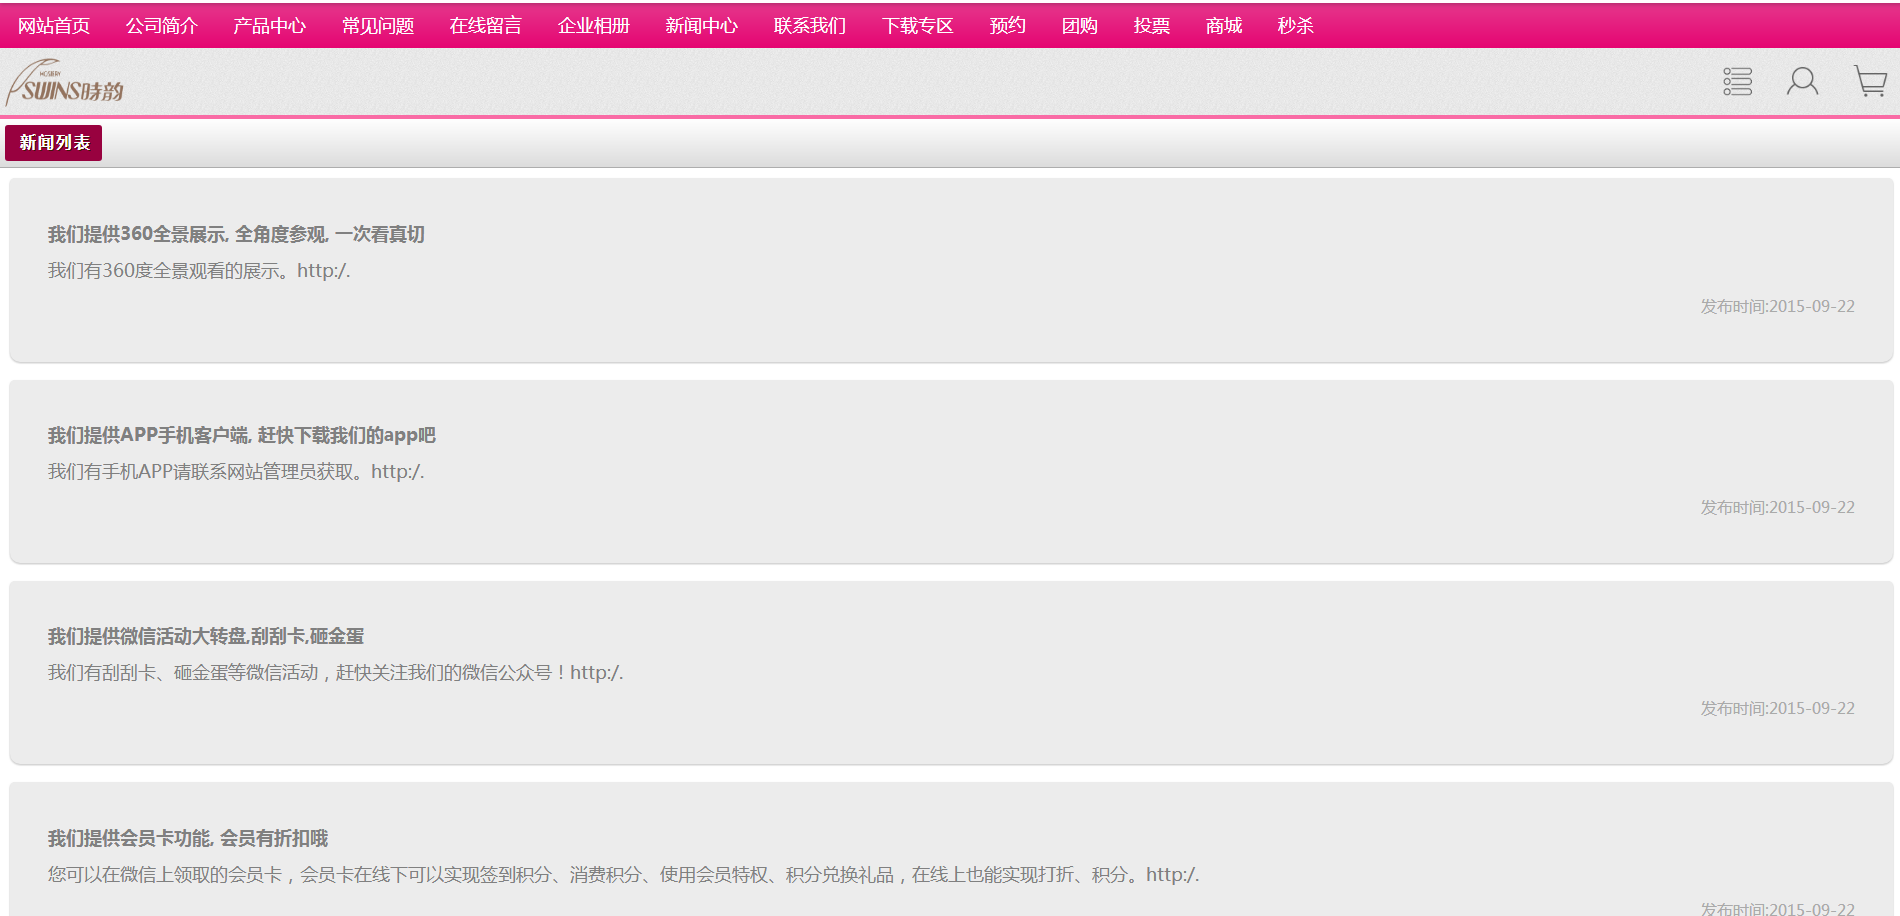Click summary 您可以在微信上领取的会员卡

pos(624,875)
